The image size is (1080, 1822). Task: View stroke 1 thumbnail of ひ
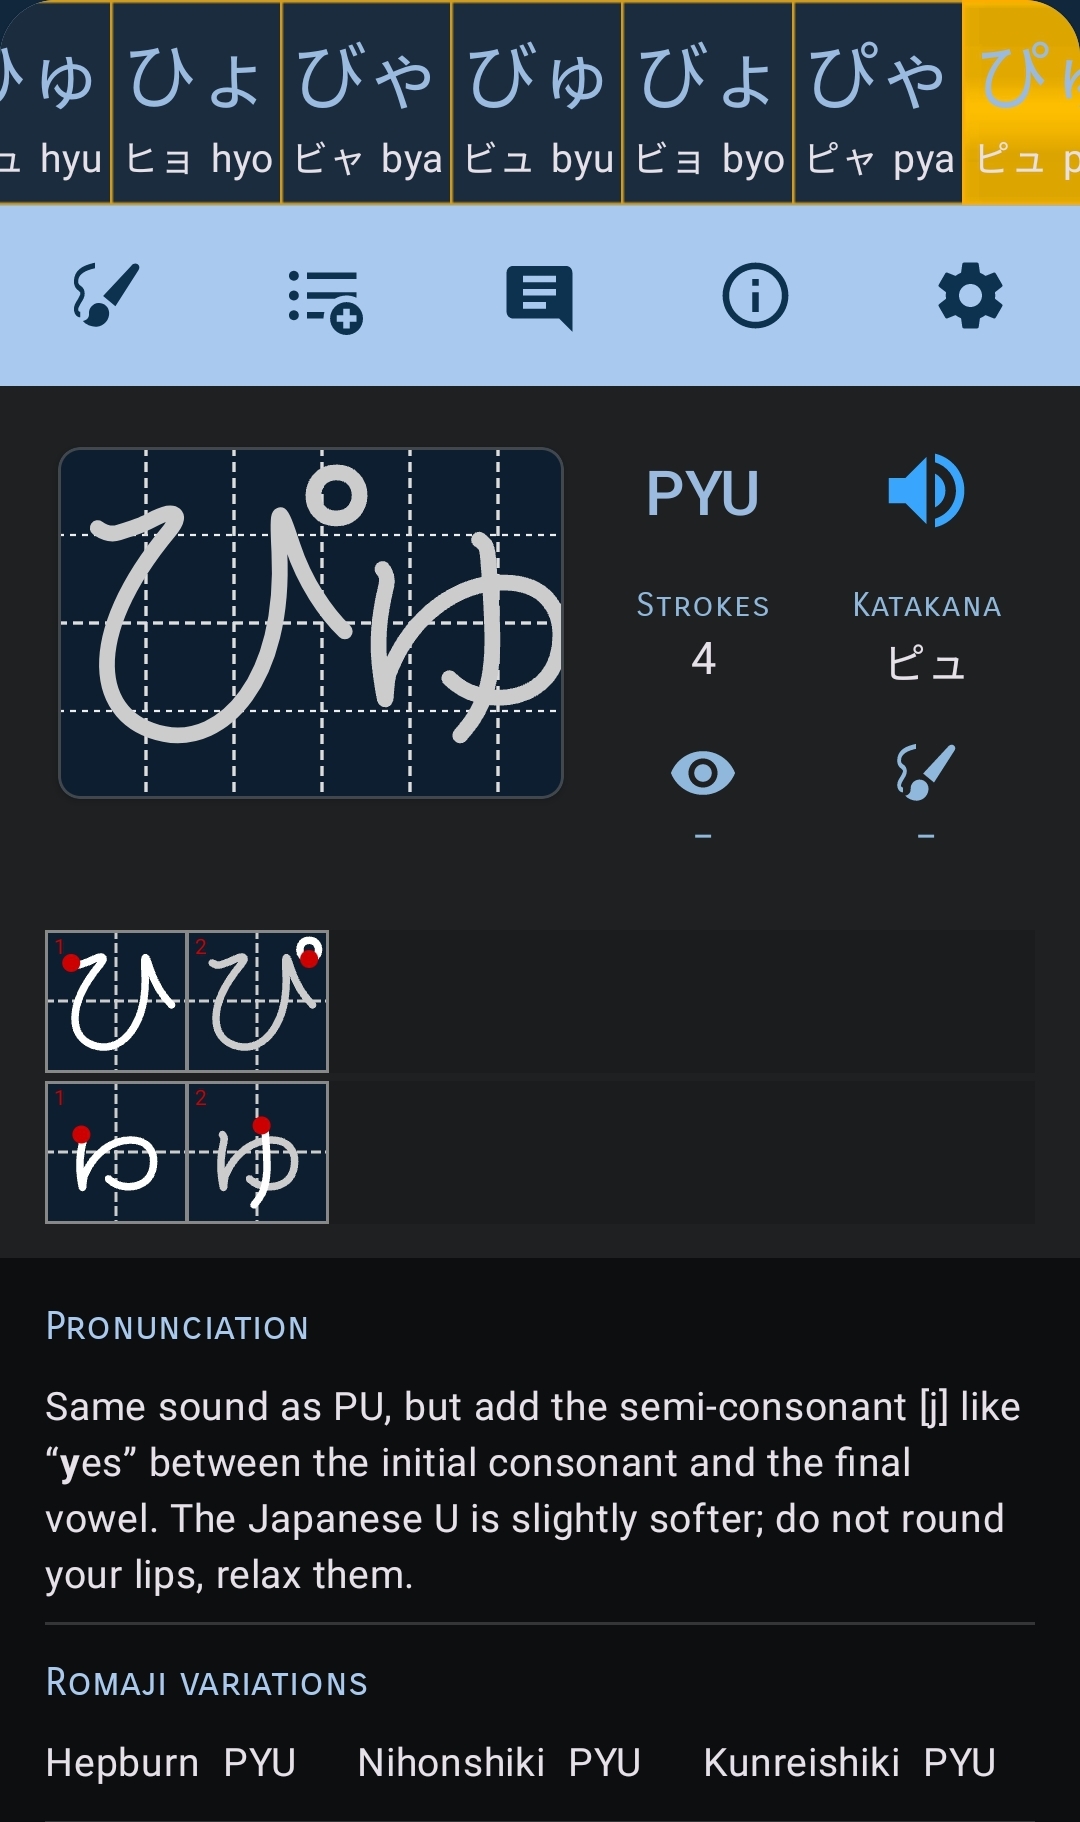tap(116, 1002)
